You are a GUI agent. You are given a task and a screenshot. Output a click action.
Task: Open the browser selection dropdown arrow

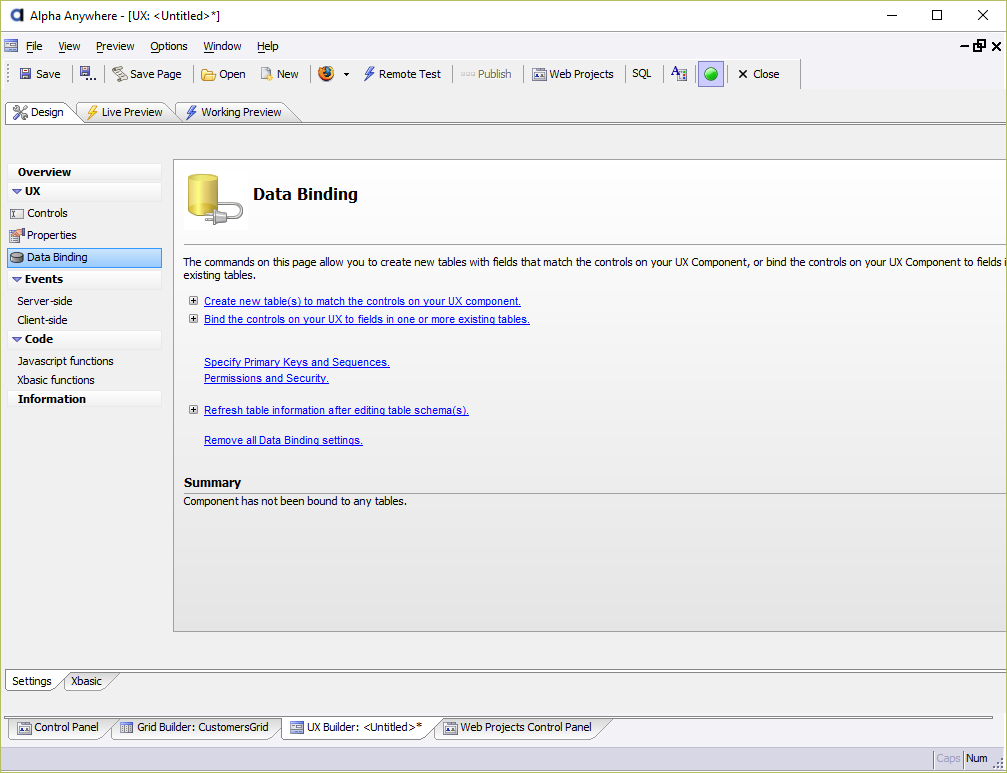(346, 74)
